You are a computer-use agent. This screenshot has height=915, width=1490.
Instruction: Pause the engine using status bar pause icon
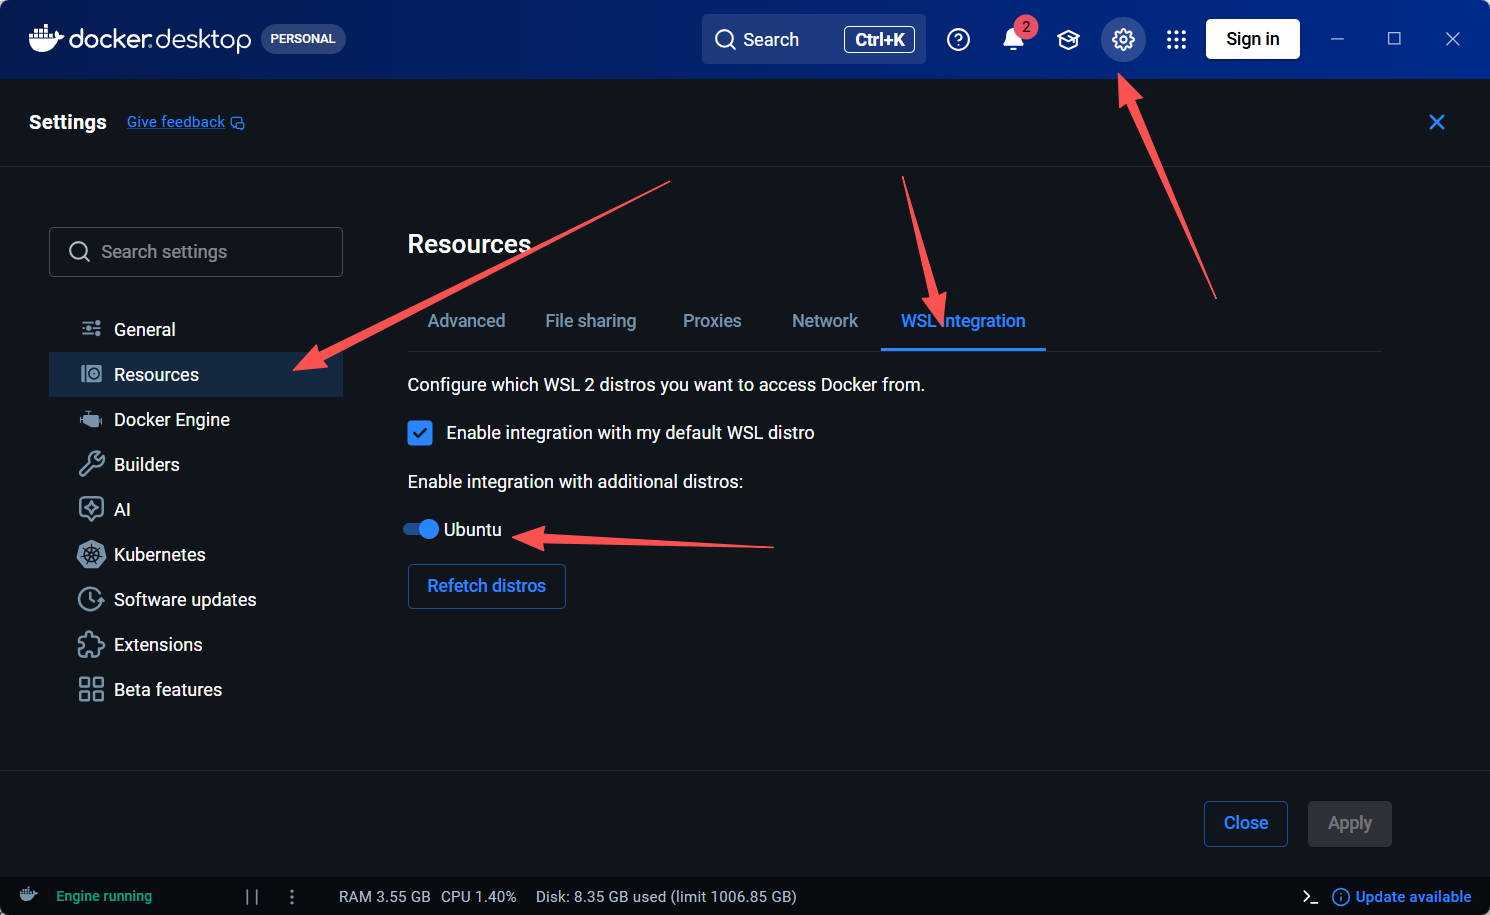click(x=252, y=897)
